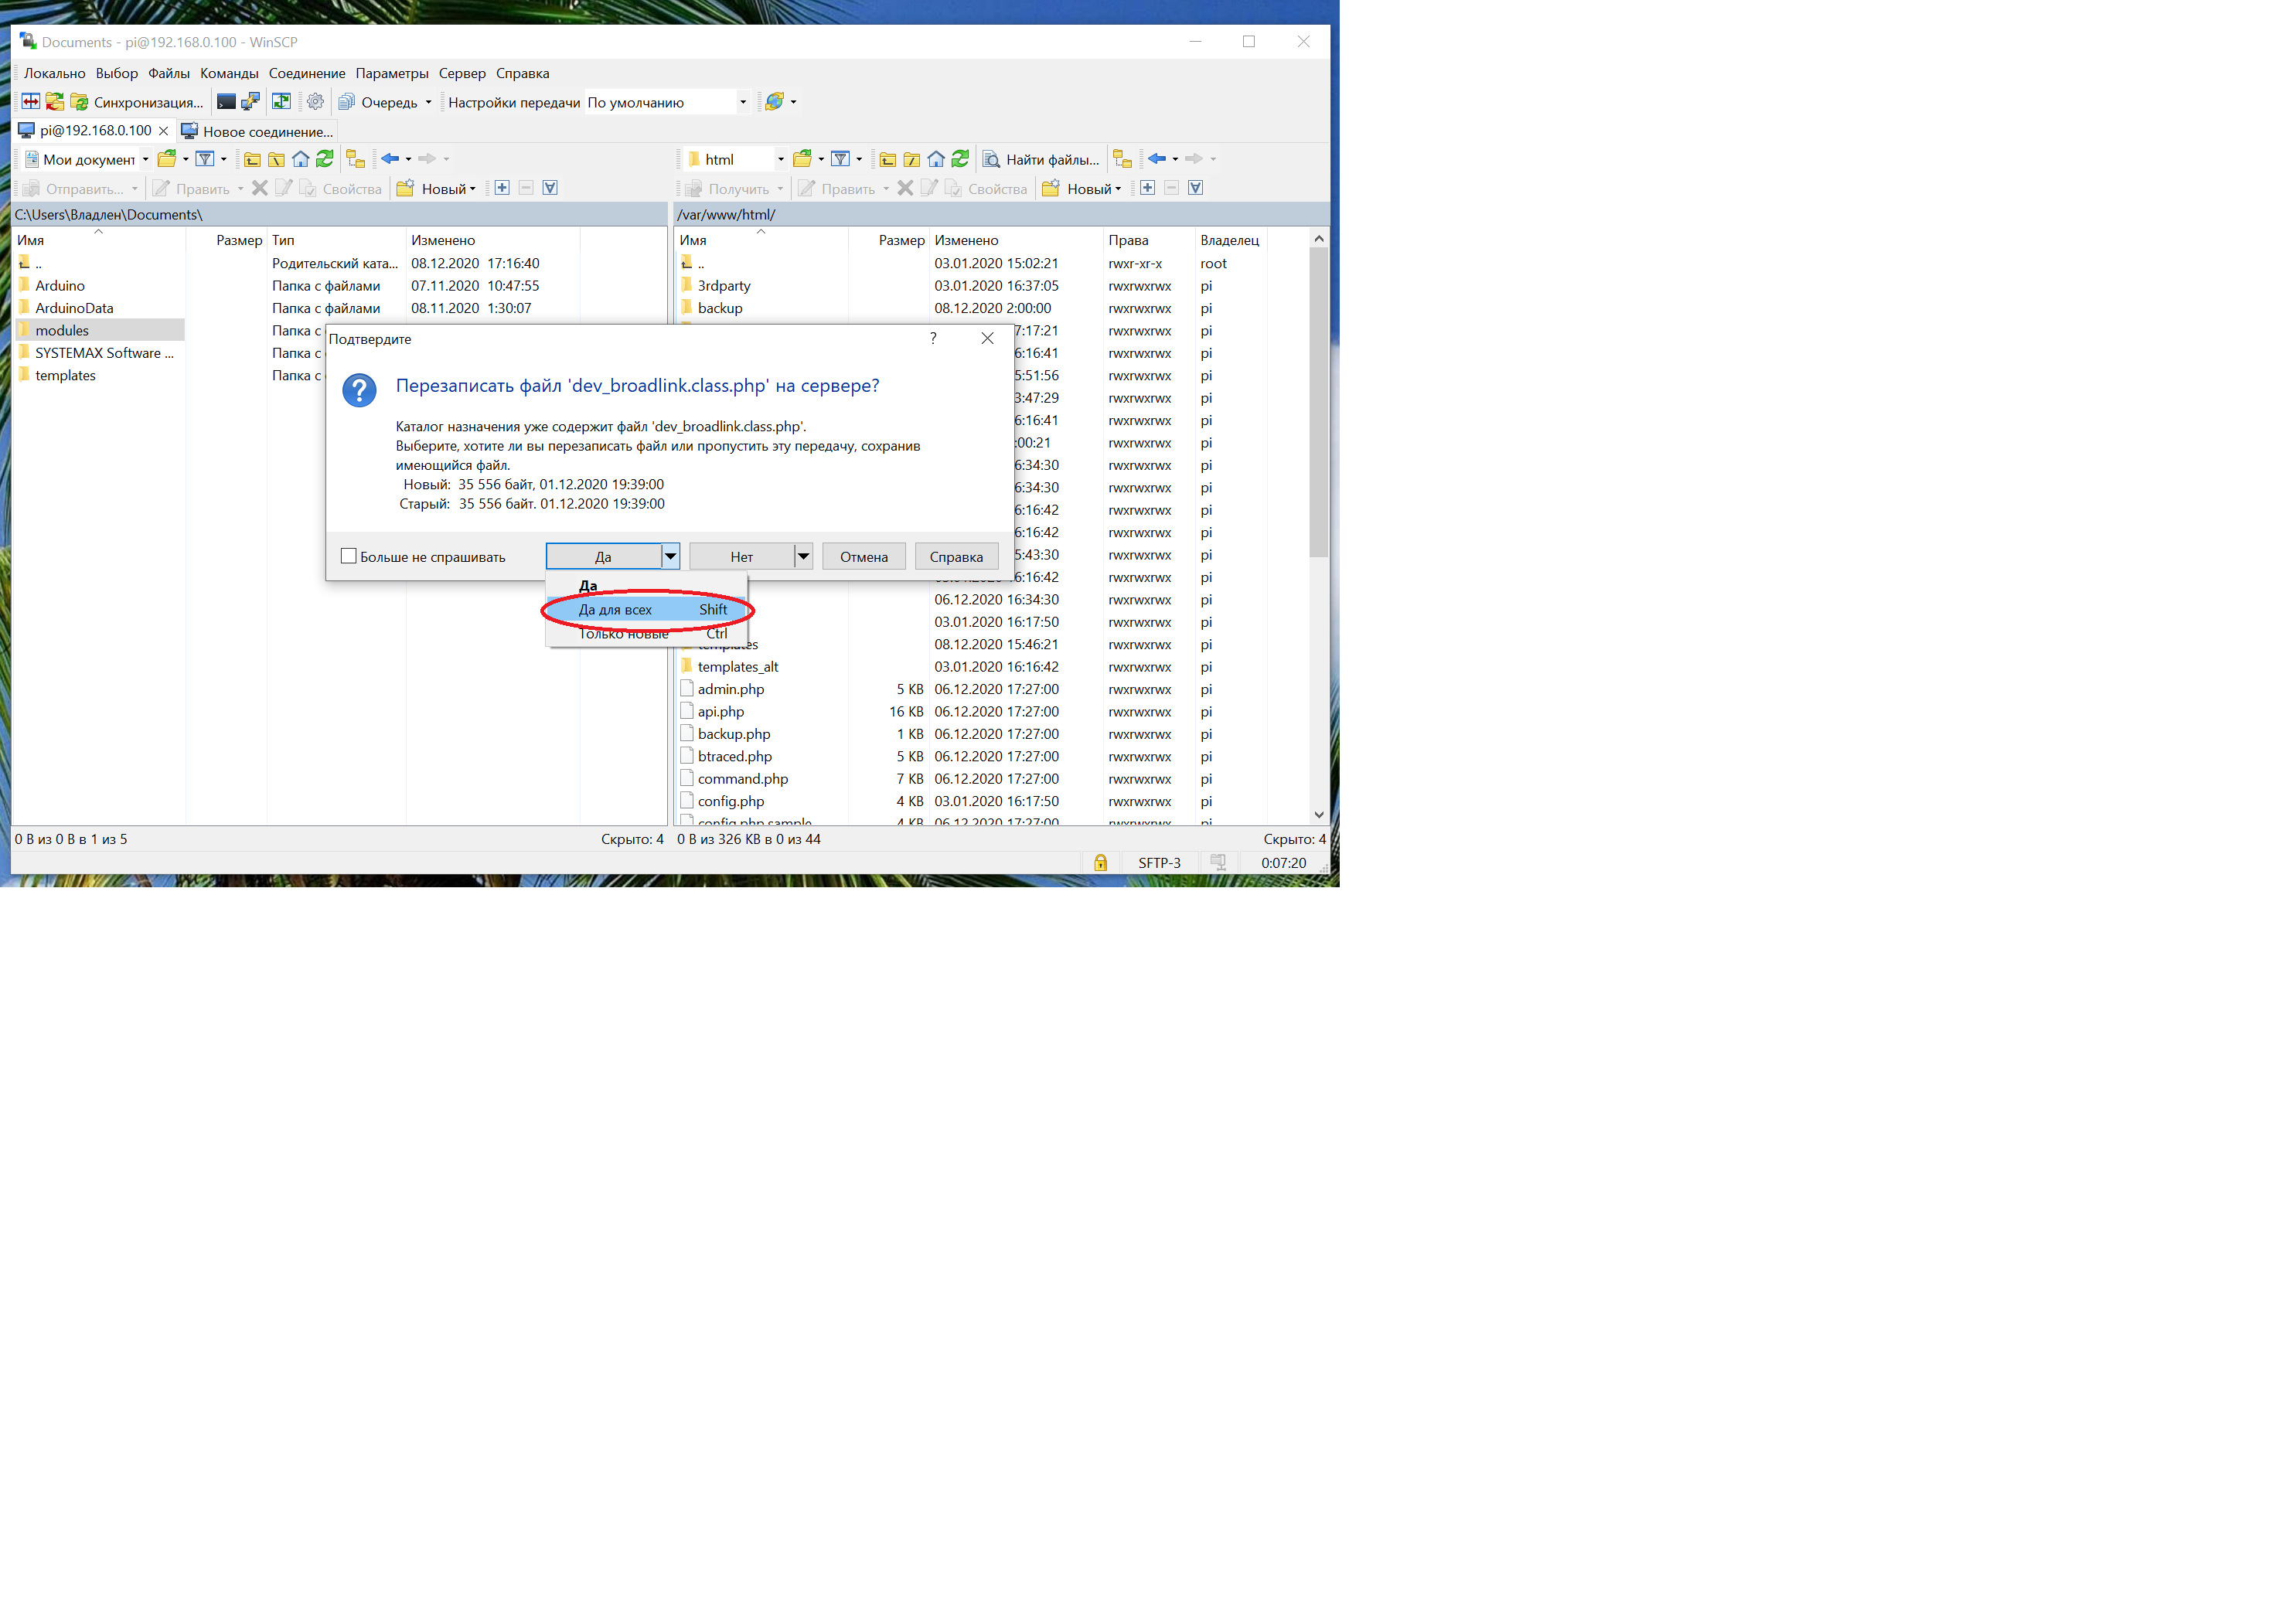Click the local panel filter icon
Image resolution: width=2296 pixels, height=1623 pixels.
(205, 159)
